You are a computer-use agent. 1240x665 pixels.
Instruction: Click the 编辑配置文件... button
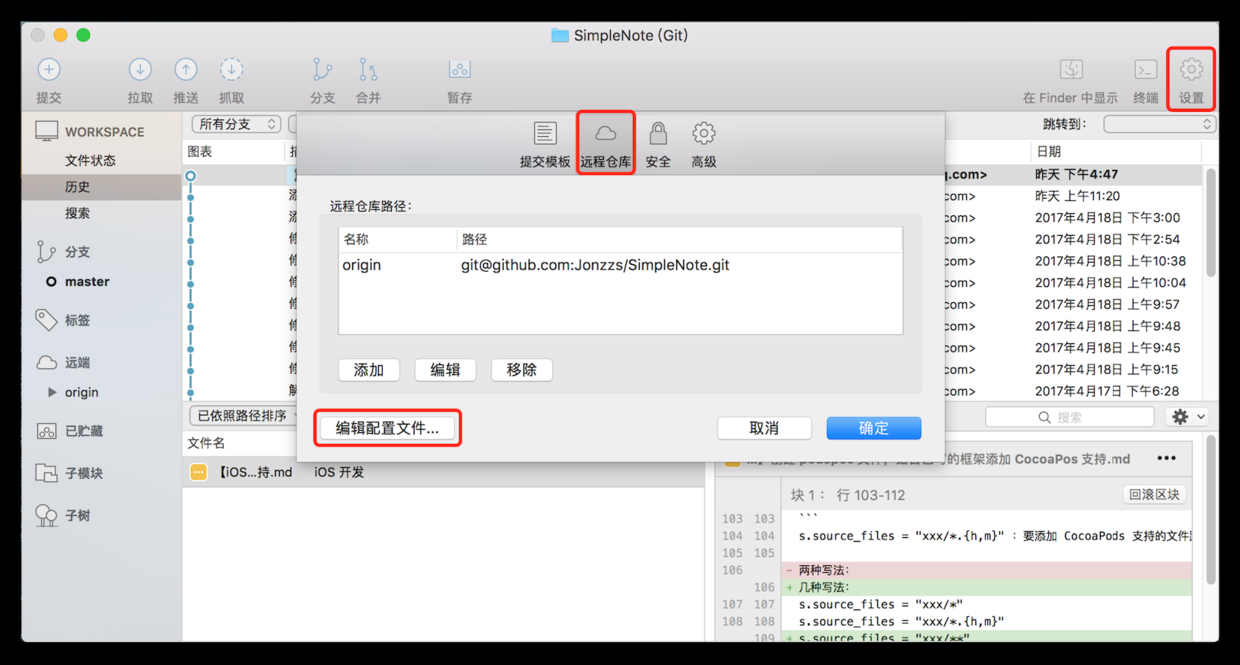(x=387, y=428)
